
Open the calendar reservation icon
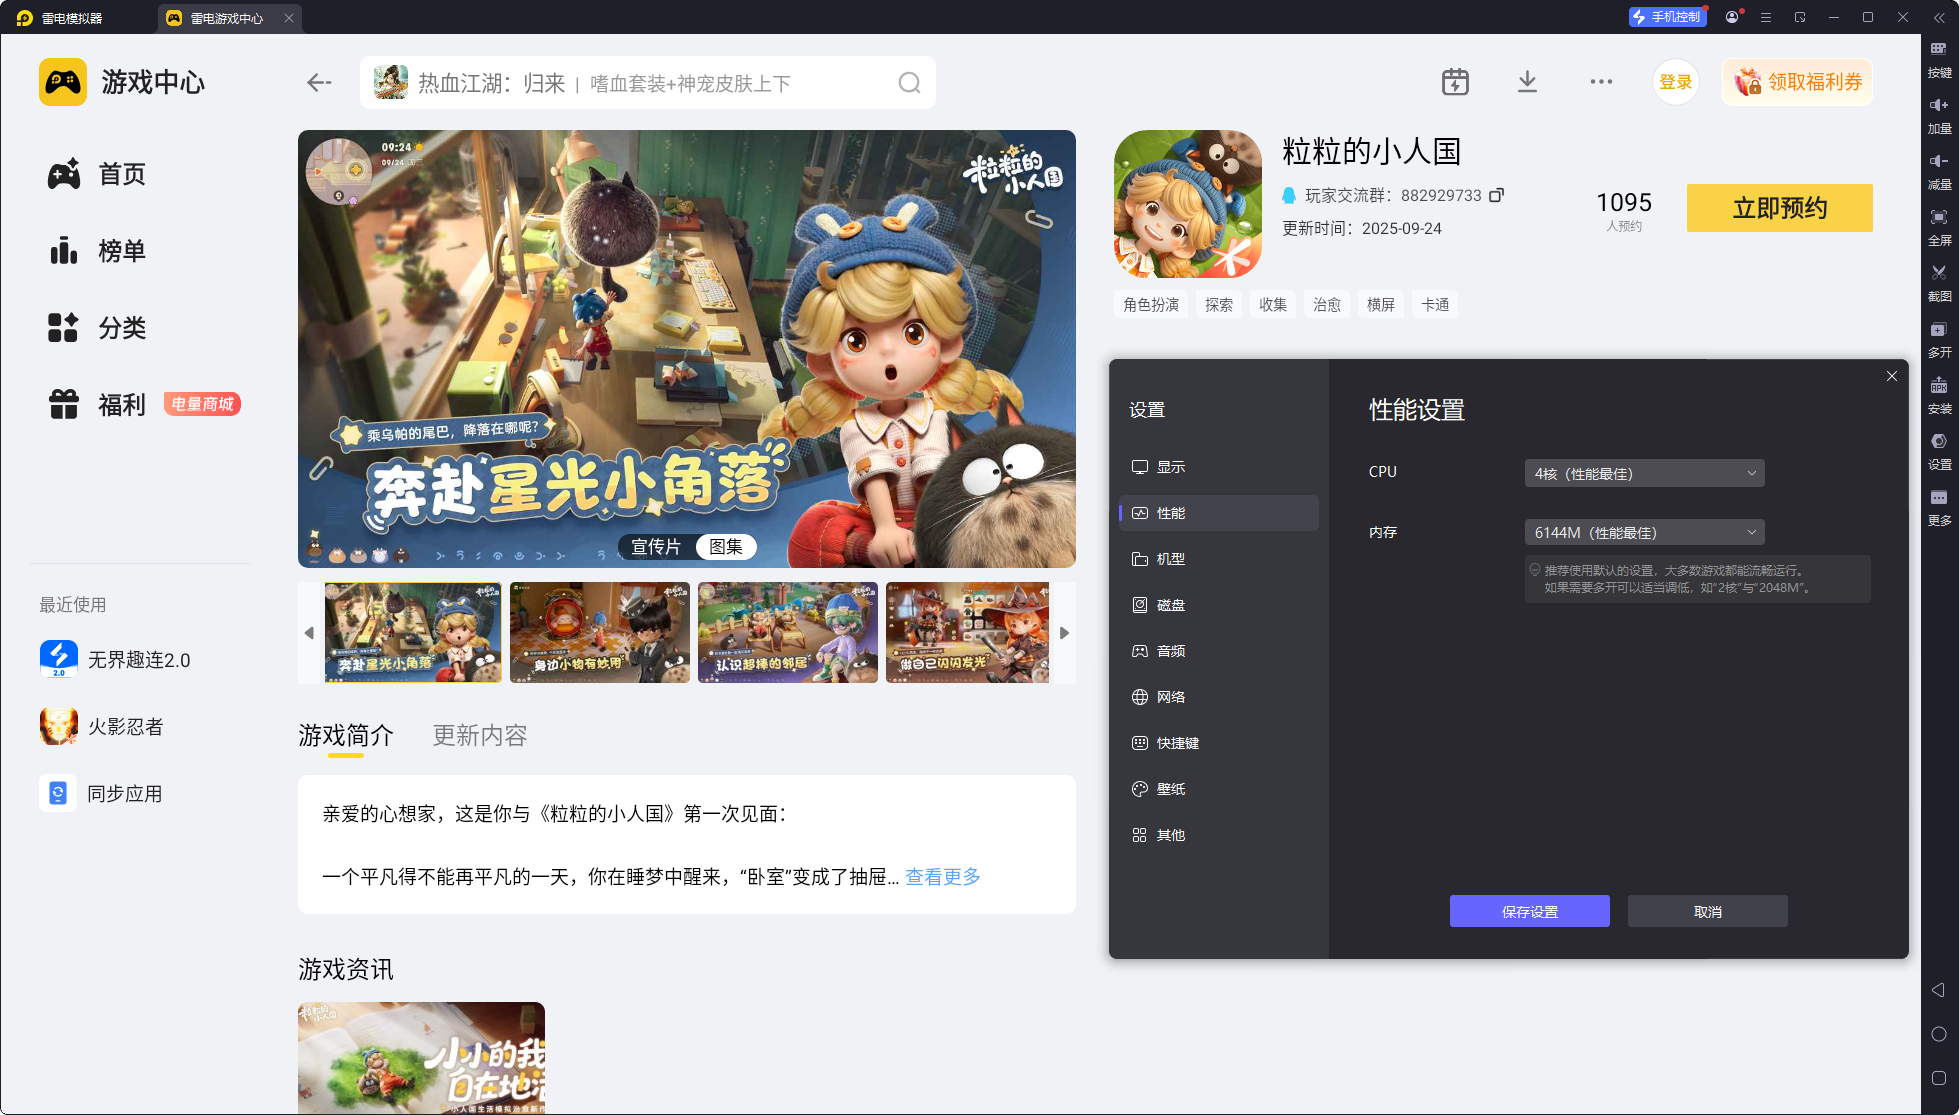[x=1455, y=82]
